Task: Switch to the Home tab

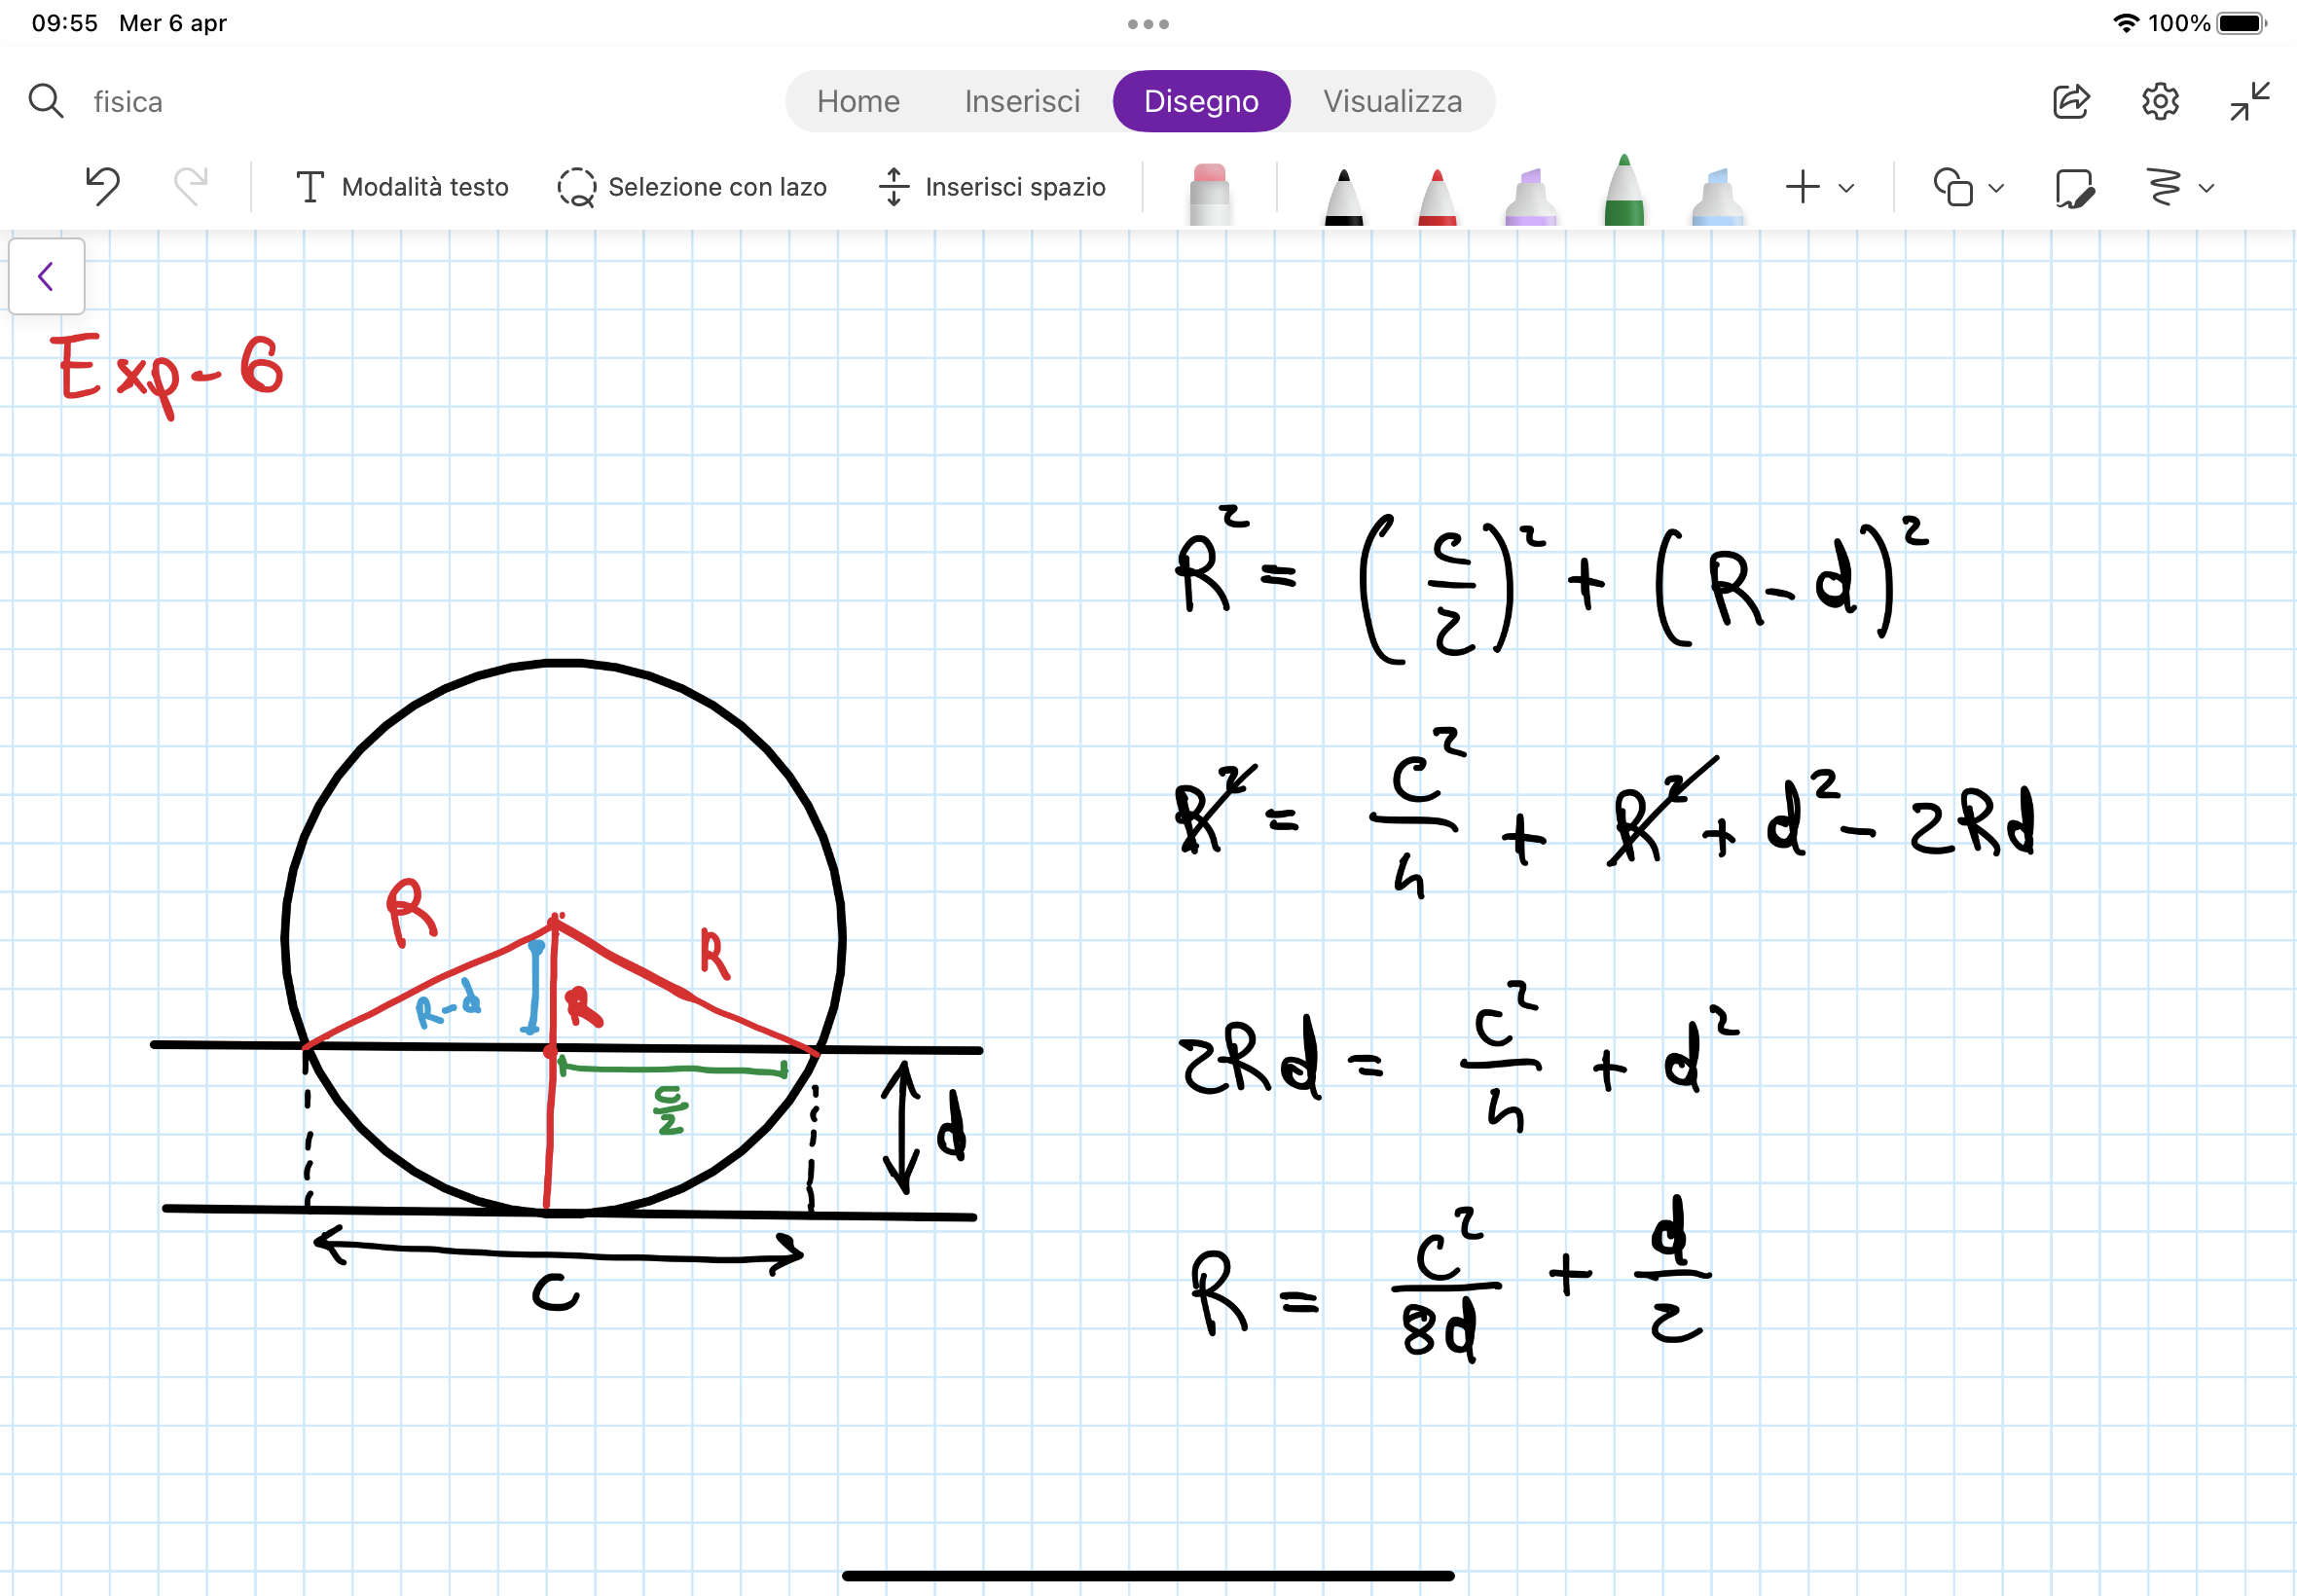Action: point(858,101)
